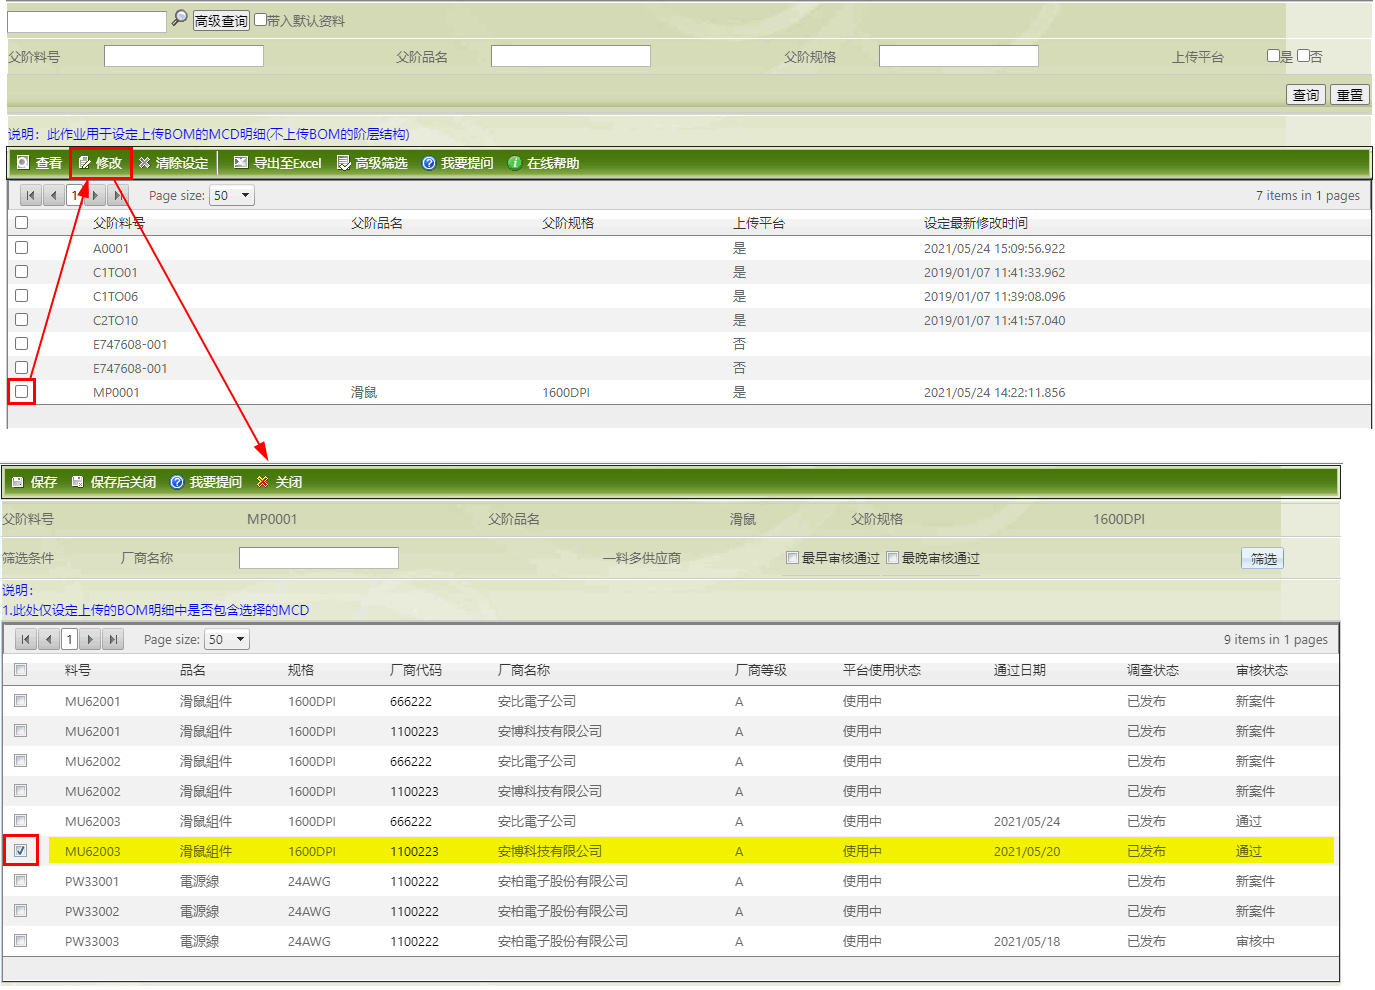Click the 父阶品名 input field
The height and width of the screenshot is (990, 1375).
click(x=571, y=56)
